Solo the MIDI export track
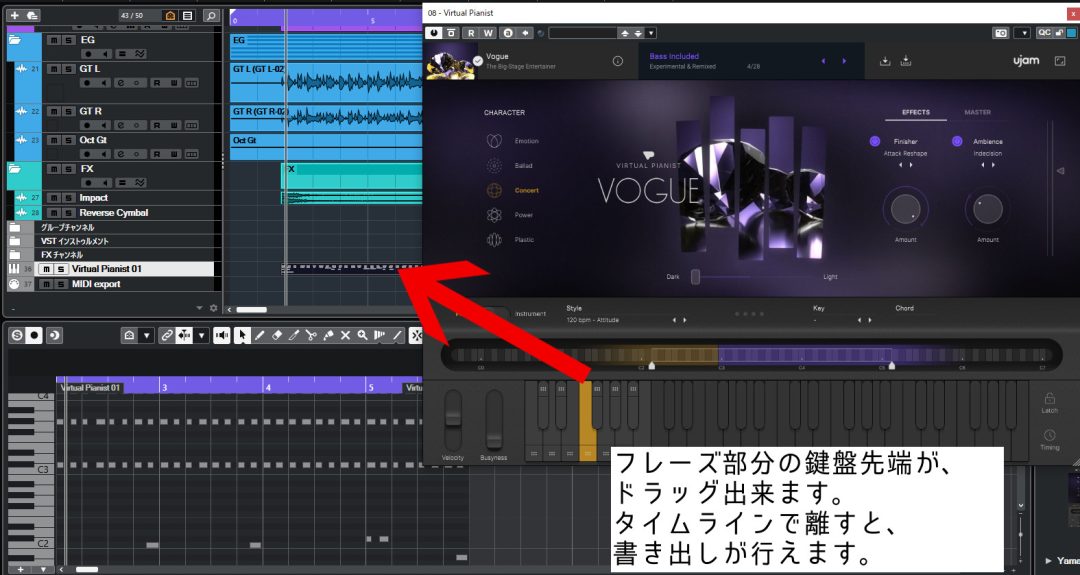This screenshot has width=1080, height=575. click(x=61, y=284)
